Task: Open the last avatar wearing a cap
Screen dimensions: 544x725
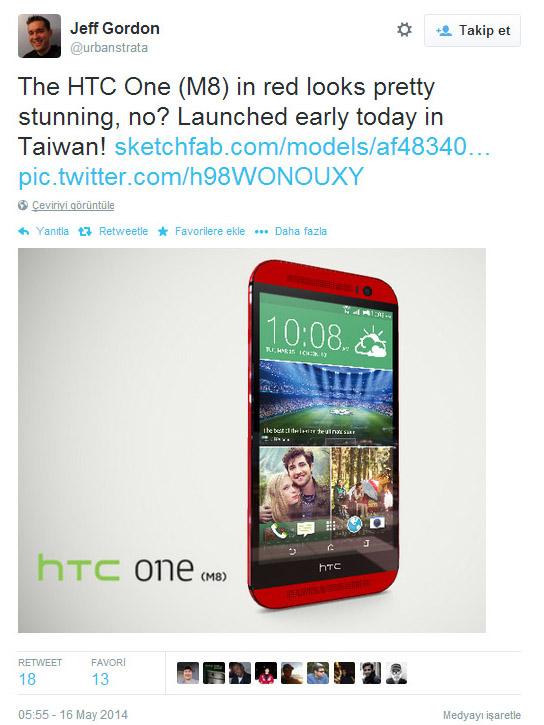Action: pos(396,673)
